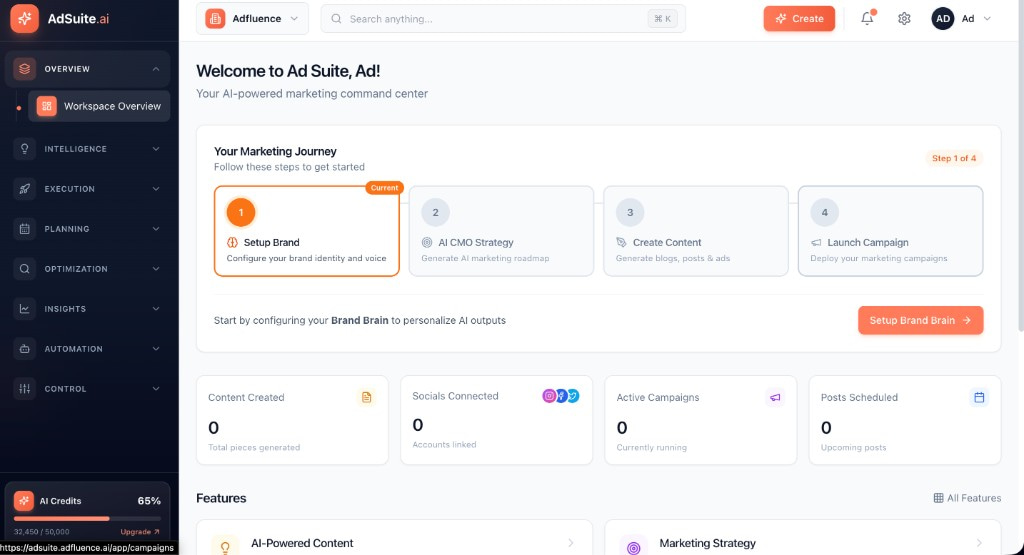The width and height of the screenshot is (1024, 555).
Task: Click the 65% credits value
Action: 149,501
